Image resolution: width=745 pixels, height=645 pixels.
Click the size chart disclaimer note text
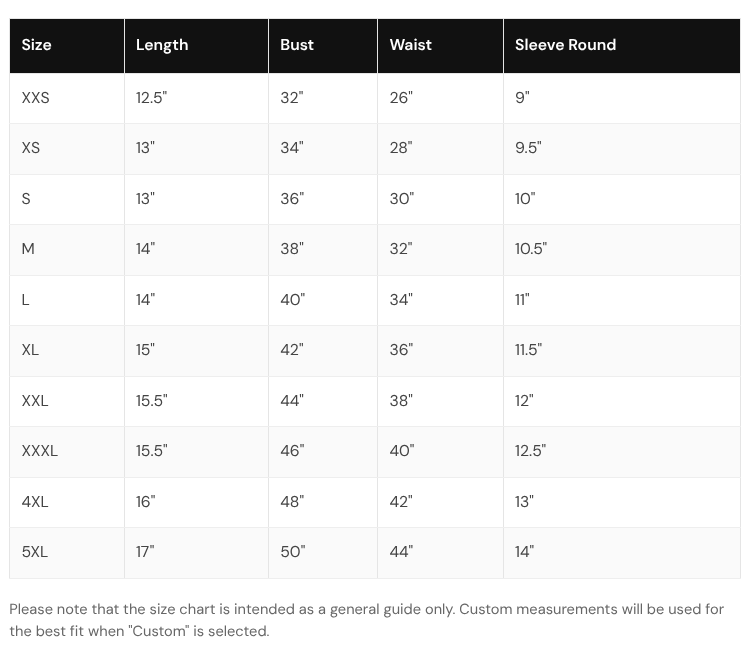click(x=366, y=620)
